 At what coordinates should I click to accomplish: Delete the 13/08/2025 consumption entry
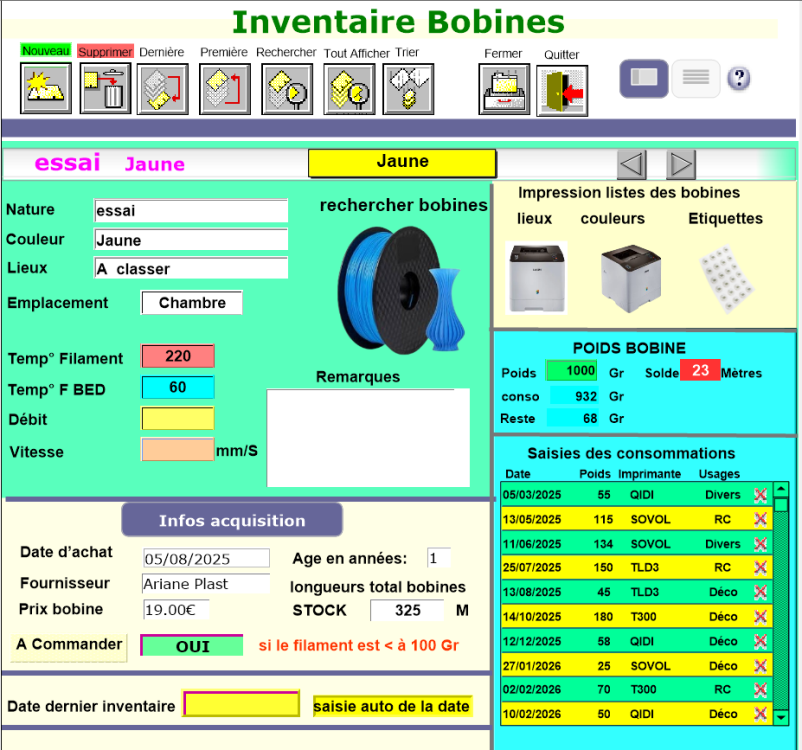761,592
